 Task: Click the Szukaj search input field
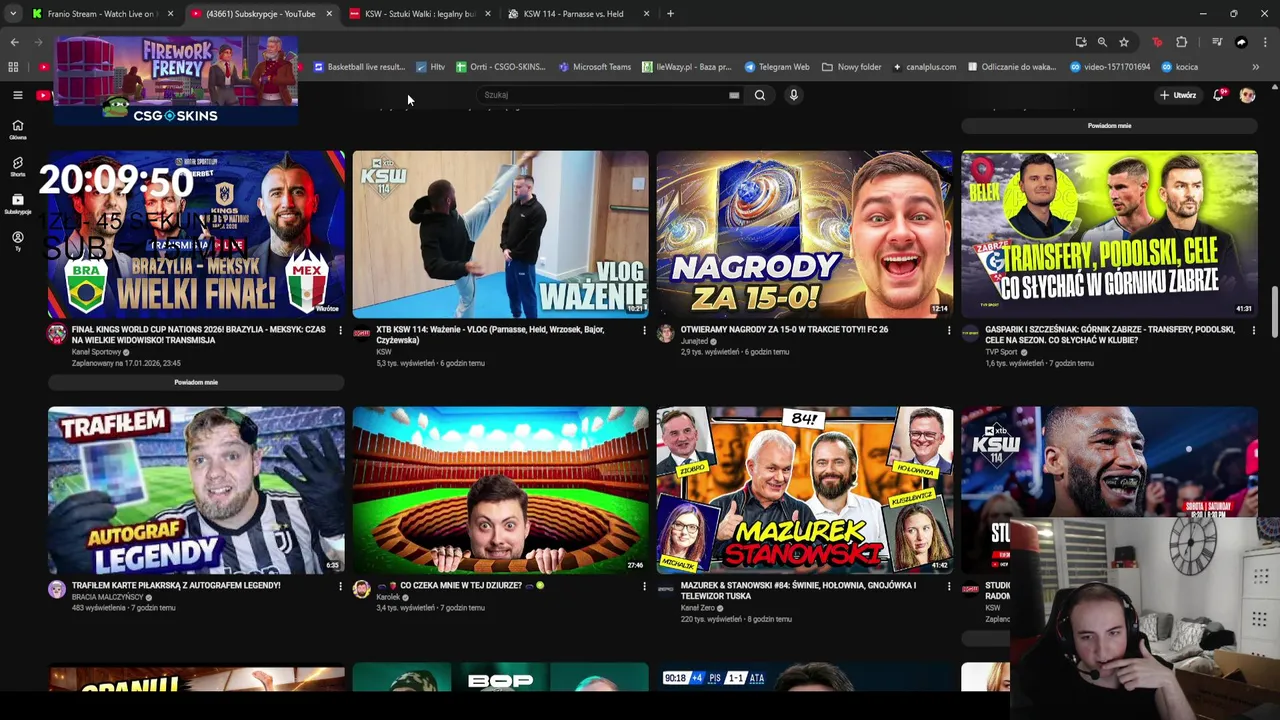pos(608,95)
